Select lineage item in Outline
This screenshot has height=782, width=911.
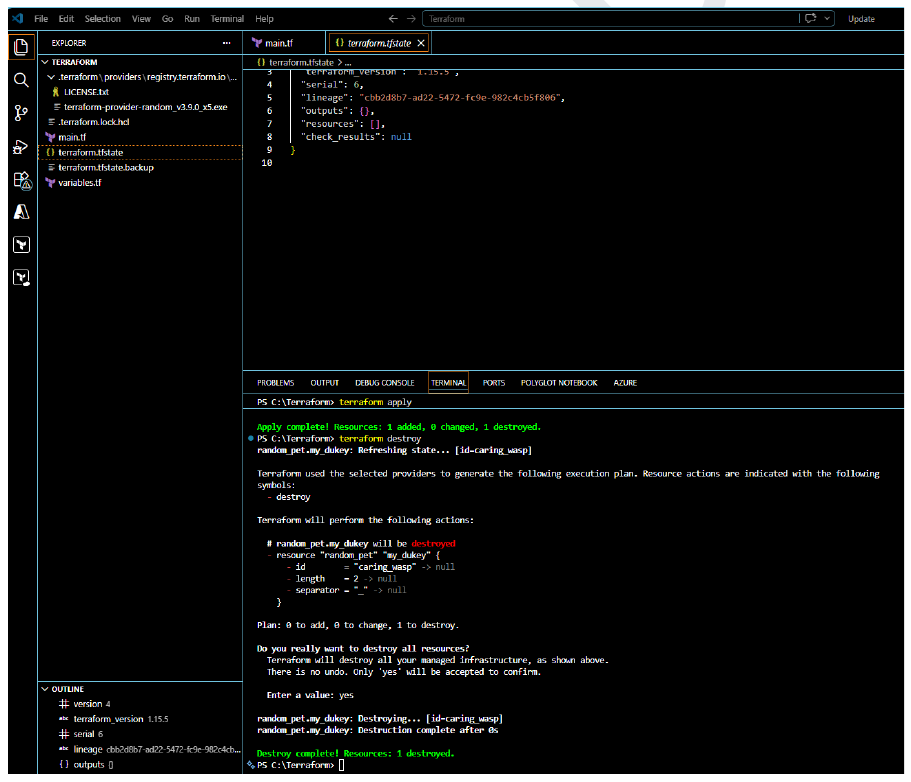click(139, 749)
